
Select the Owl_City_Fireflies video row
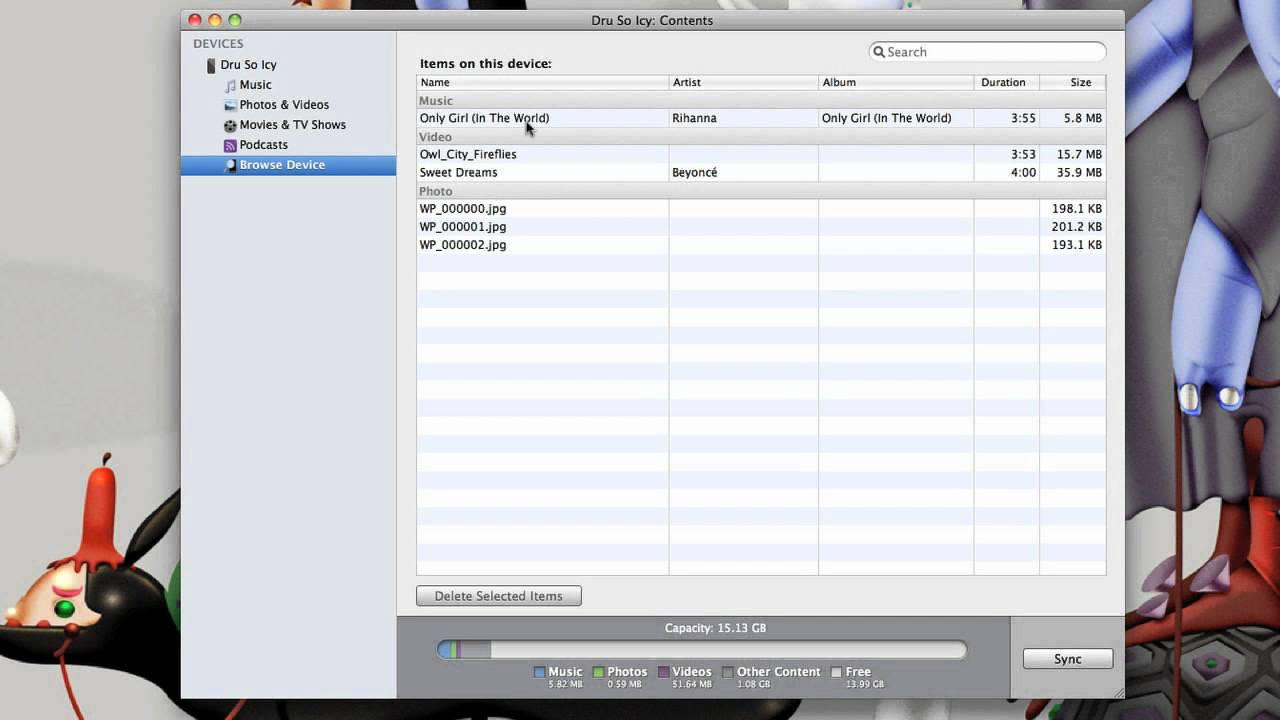pos(761,154)
